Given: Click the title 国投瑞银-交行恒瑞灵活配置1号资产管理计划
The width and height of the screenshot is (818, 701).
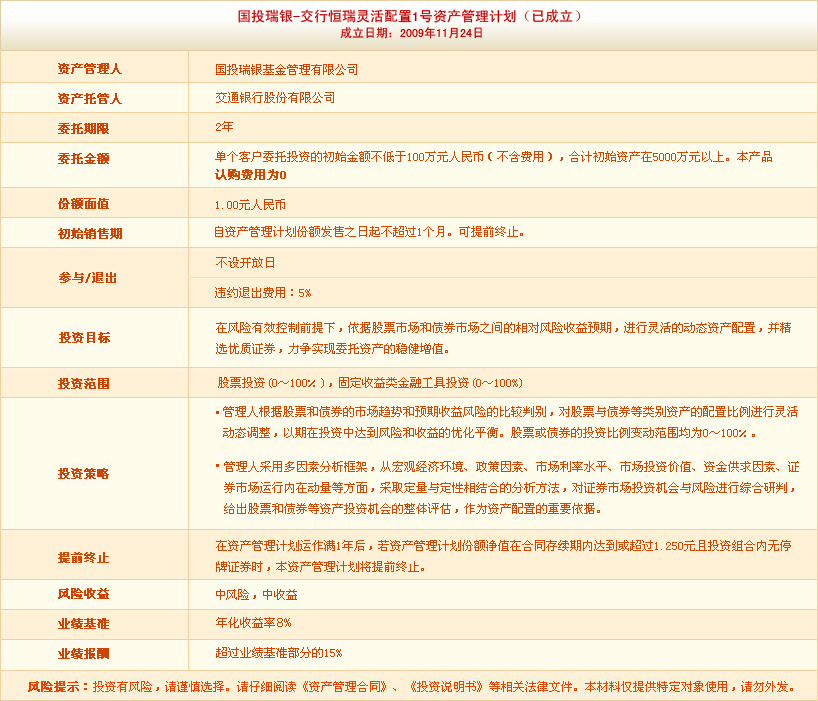Looking at the screenshot, I should [x=410, y=16].
